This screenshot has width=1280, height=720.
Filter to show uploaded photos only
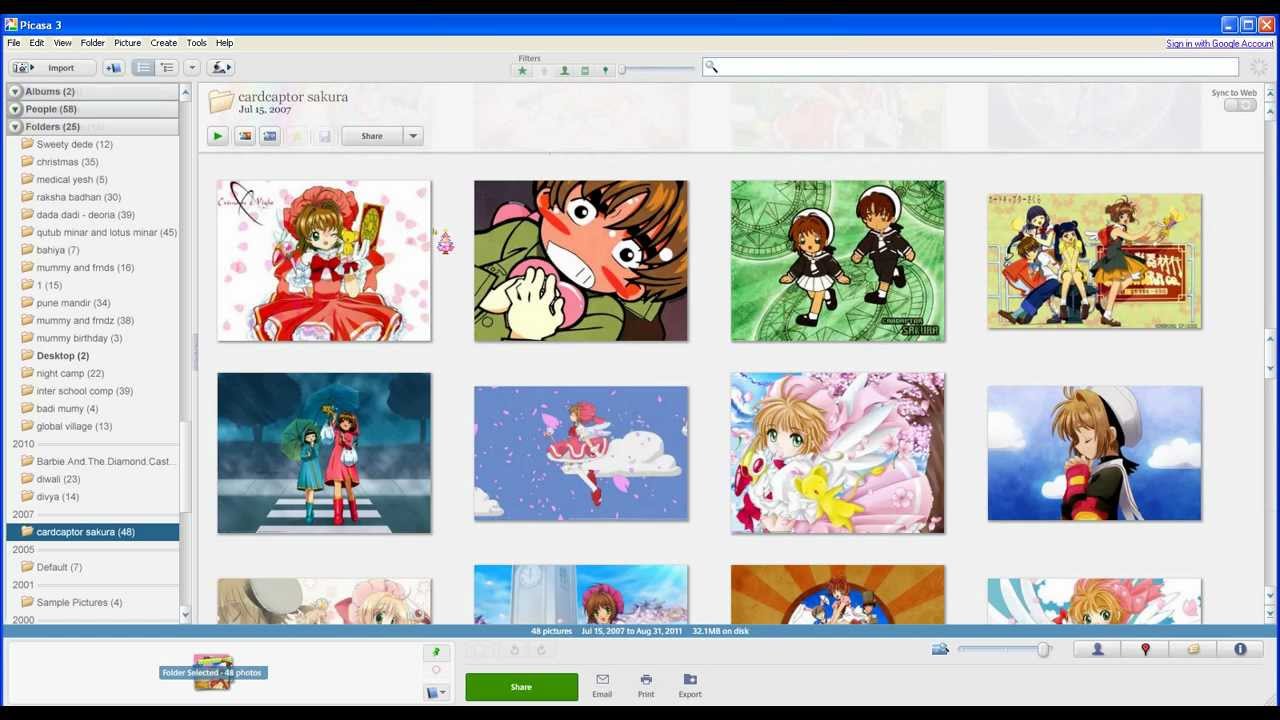coord(544,70)
